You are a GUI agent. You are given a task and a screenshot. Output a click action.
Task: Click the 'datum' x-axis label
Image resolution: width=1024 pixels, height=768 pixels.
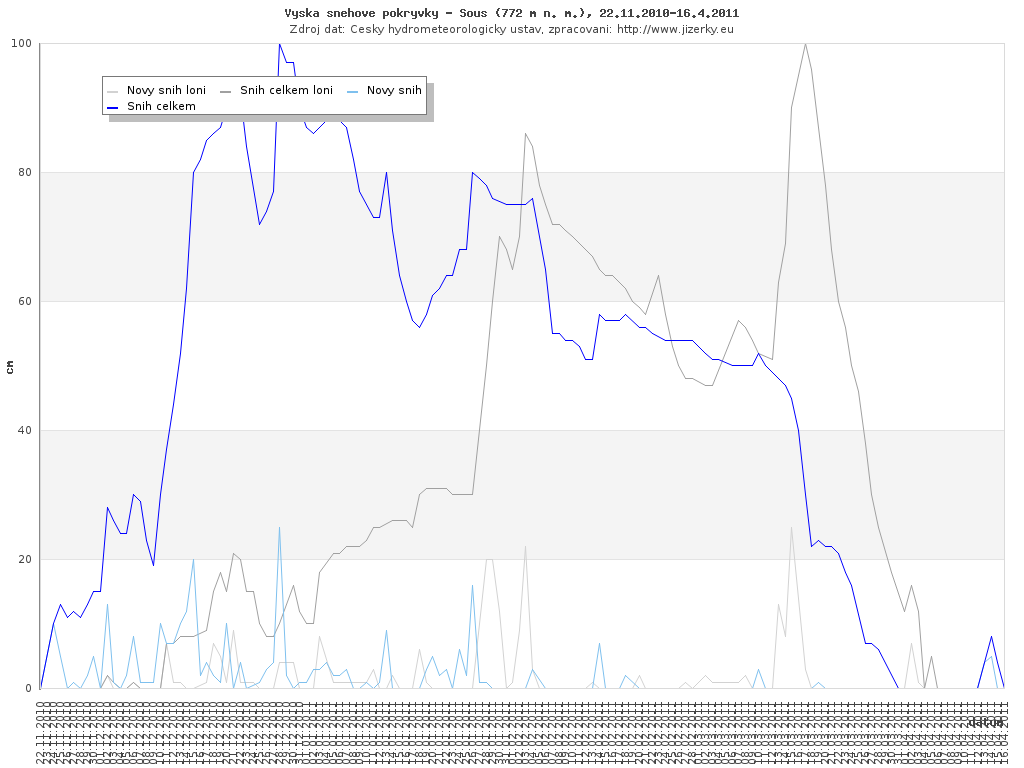pyautogui.click(x=985, y=722)
